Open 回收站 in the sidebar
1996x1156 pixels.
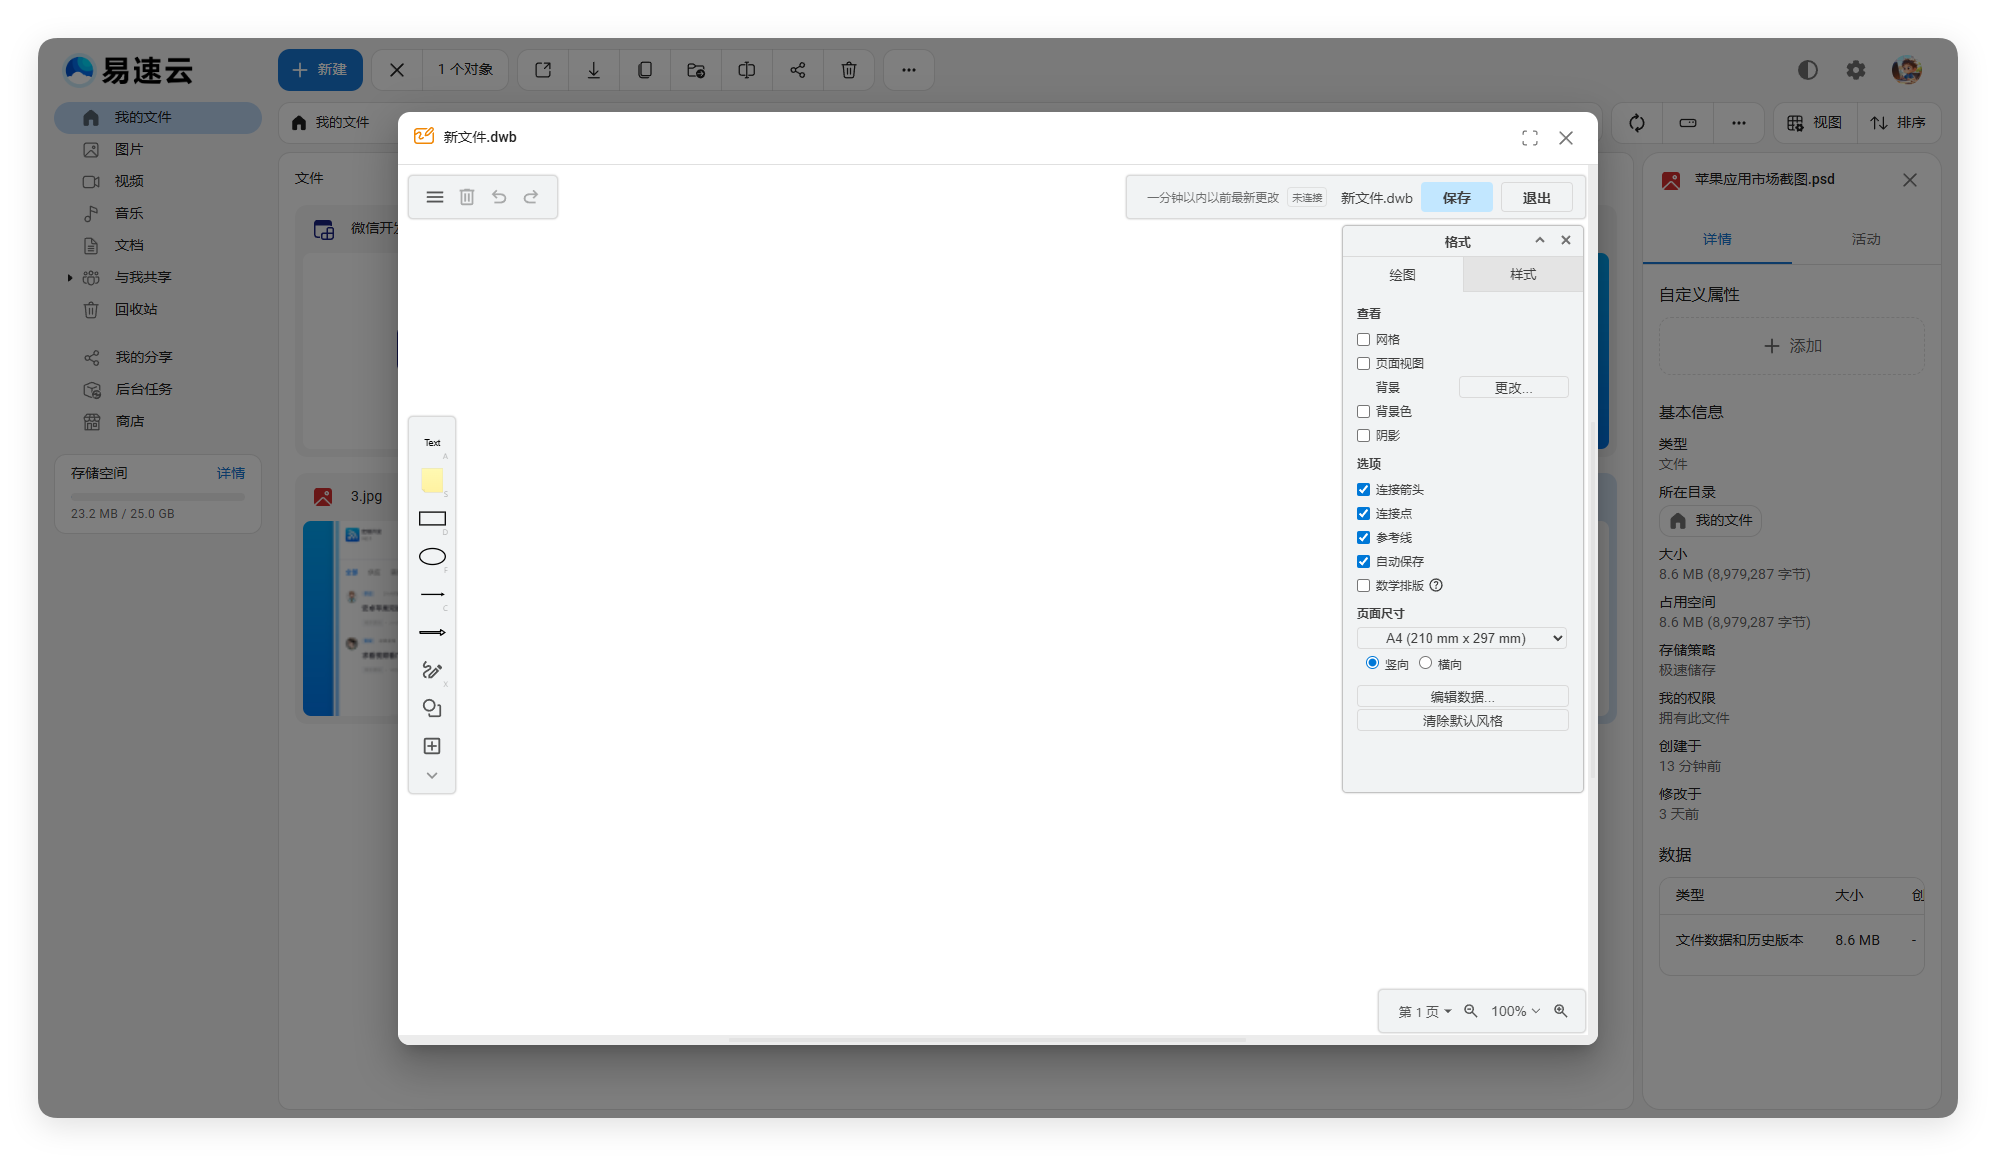point(158,310)
